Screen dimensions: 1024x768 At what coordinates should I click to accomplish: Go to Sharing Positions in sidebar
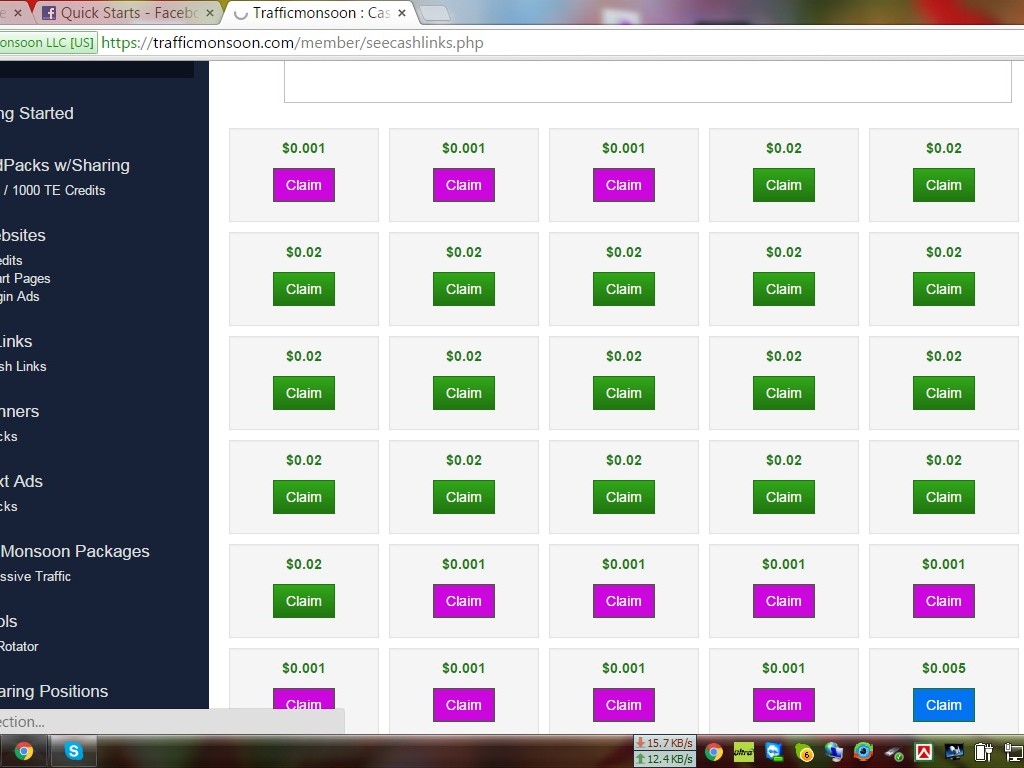(x=53, y=691)
